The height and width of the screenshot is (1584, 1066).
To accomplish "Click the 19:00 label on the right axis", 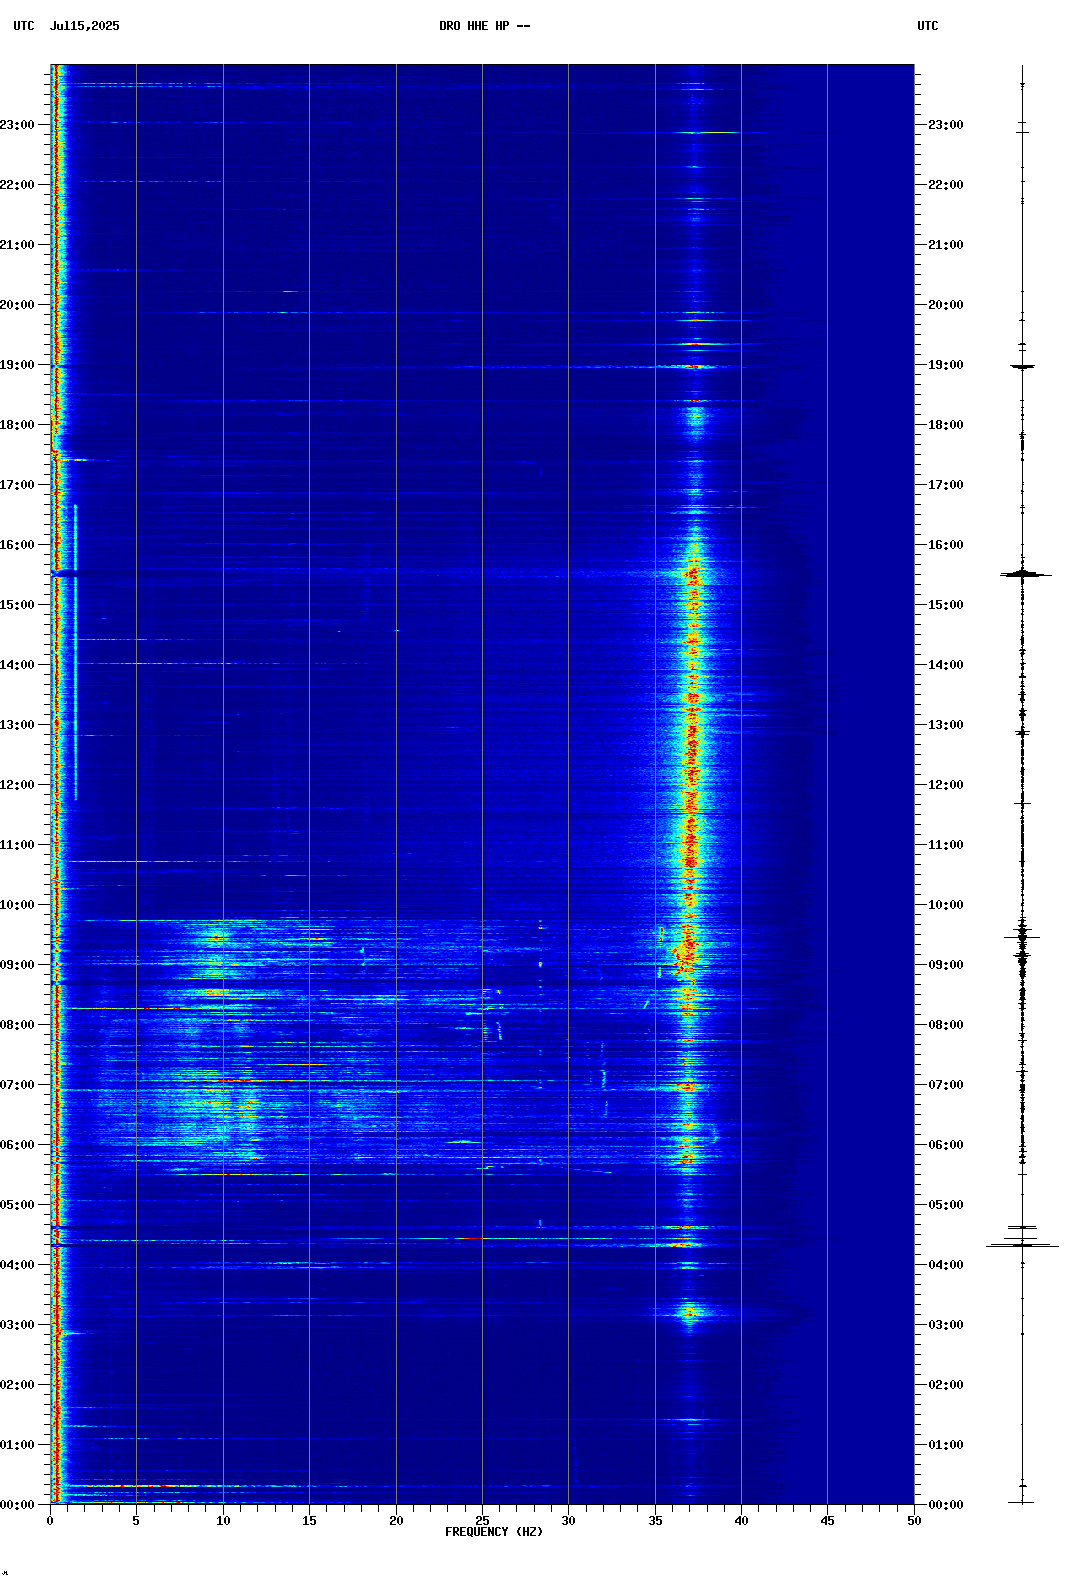I will pyautogui.click(x=946, y=365).
